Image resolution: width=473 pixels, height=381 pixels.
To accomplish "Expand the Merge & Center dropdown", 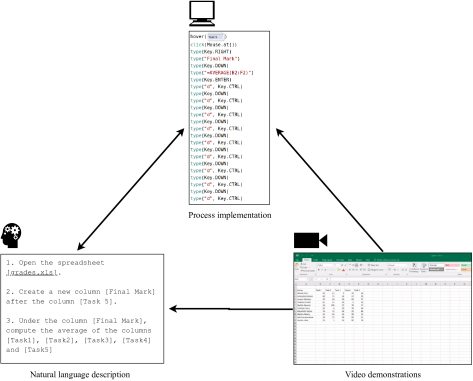I will 386,270.
